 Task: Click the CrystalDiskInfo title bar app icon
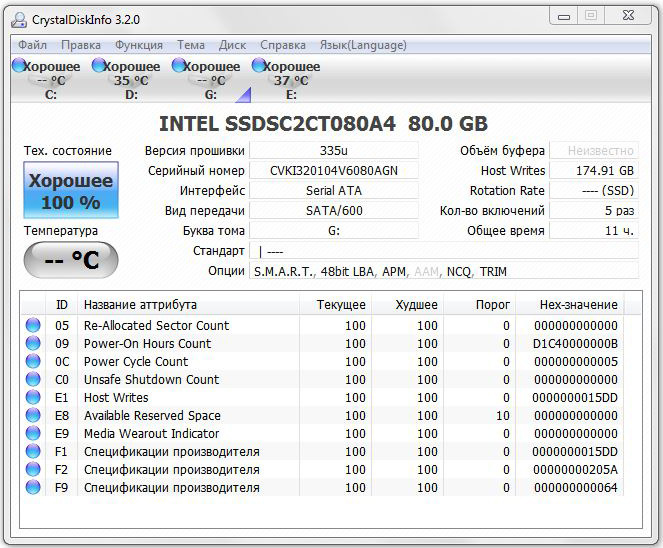coord(19,19)
